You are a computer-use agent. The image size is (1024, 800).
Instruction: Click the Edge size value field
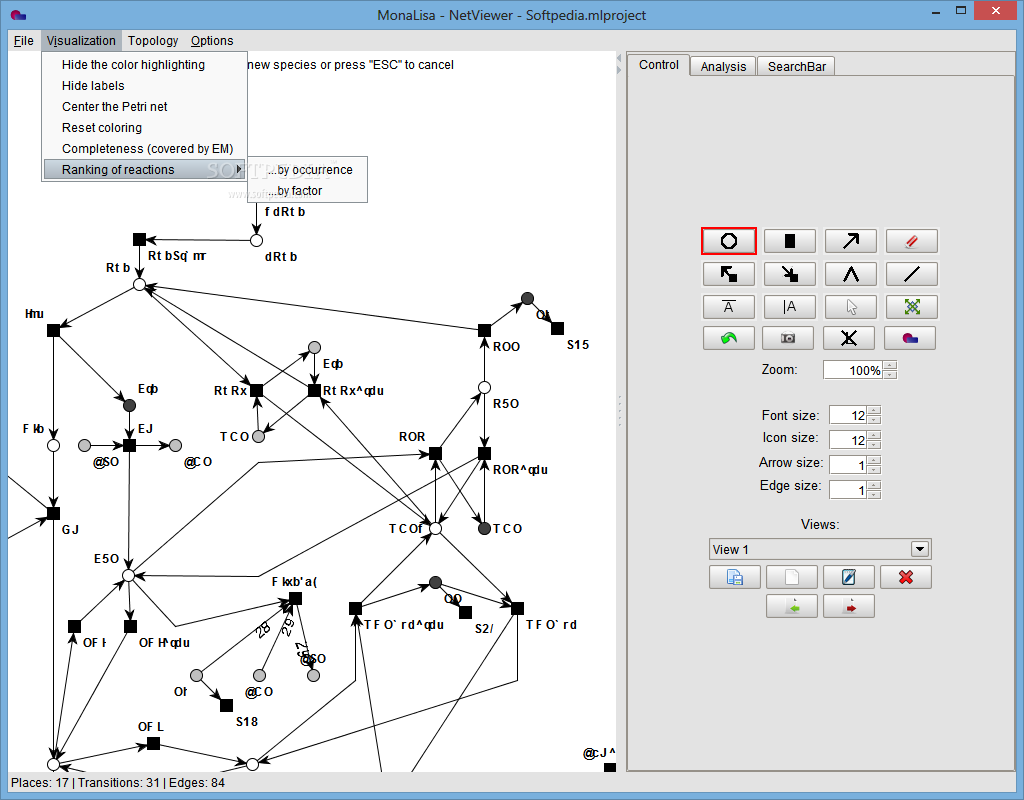(x=848, y=490)
